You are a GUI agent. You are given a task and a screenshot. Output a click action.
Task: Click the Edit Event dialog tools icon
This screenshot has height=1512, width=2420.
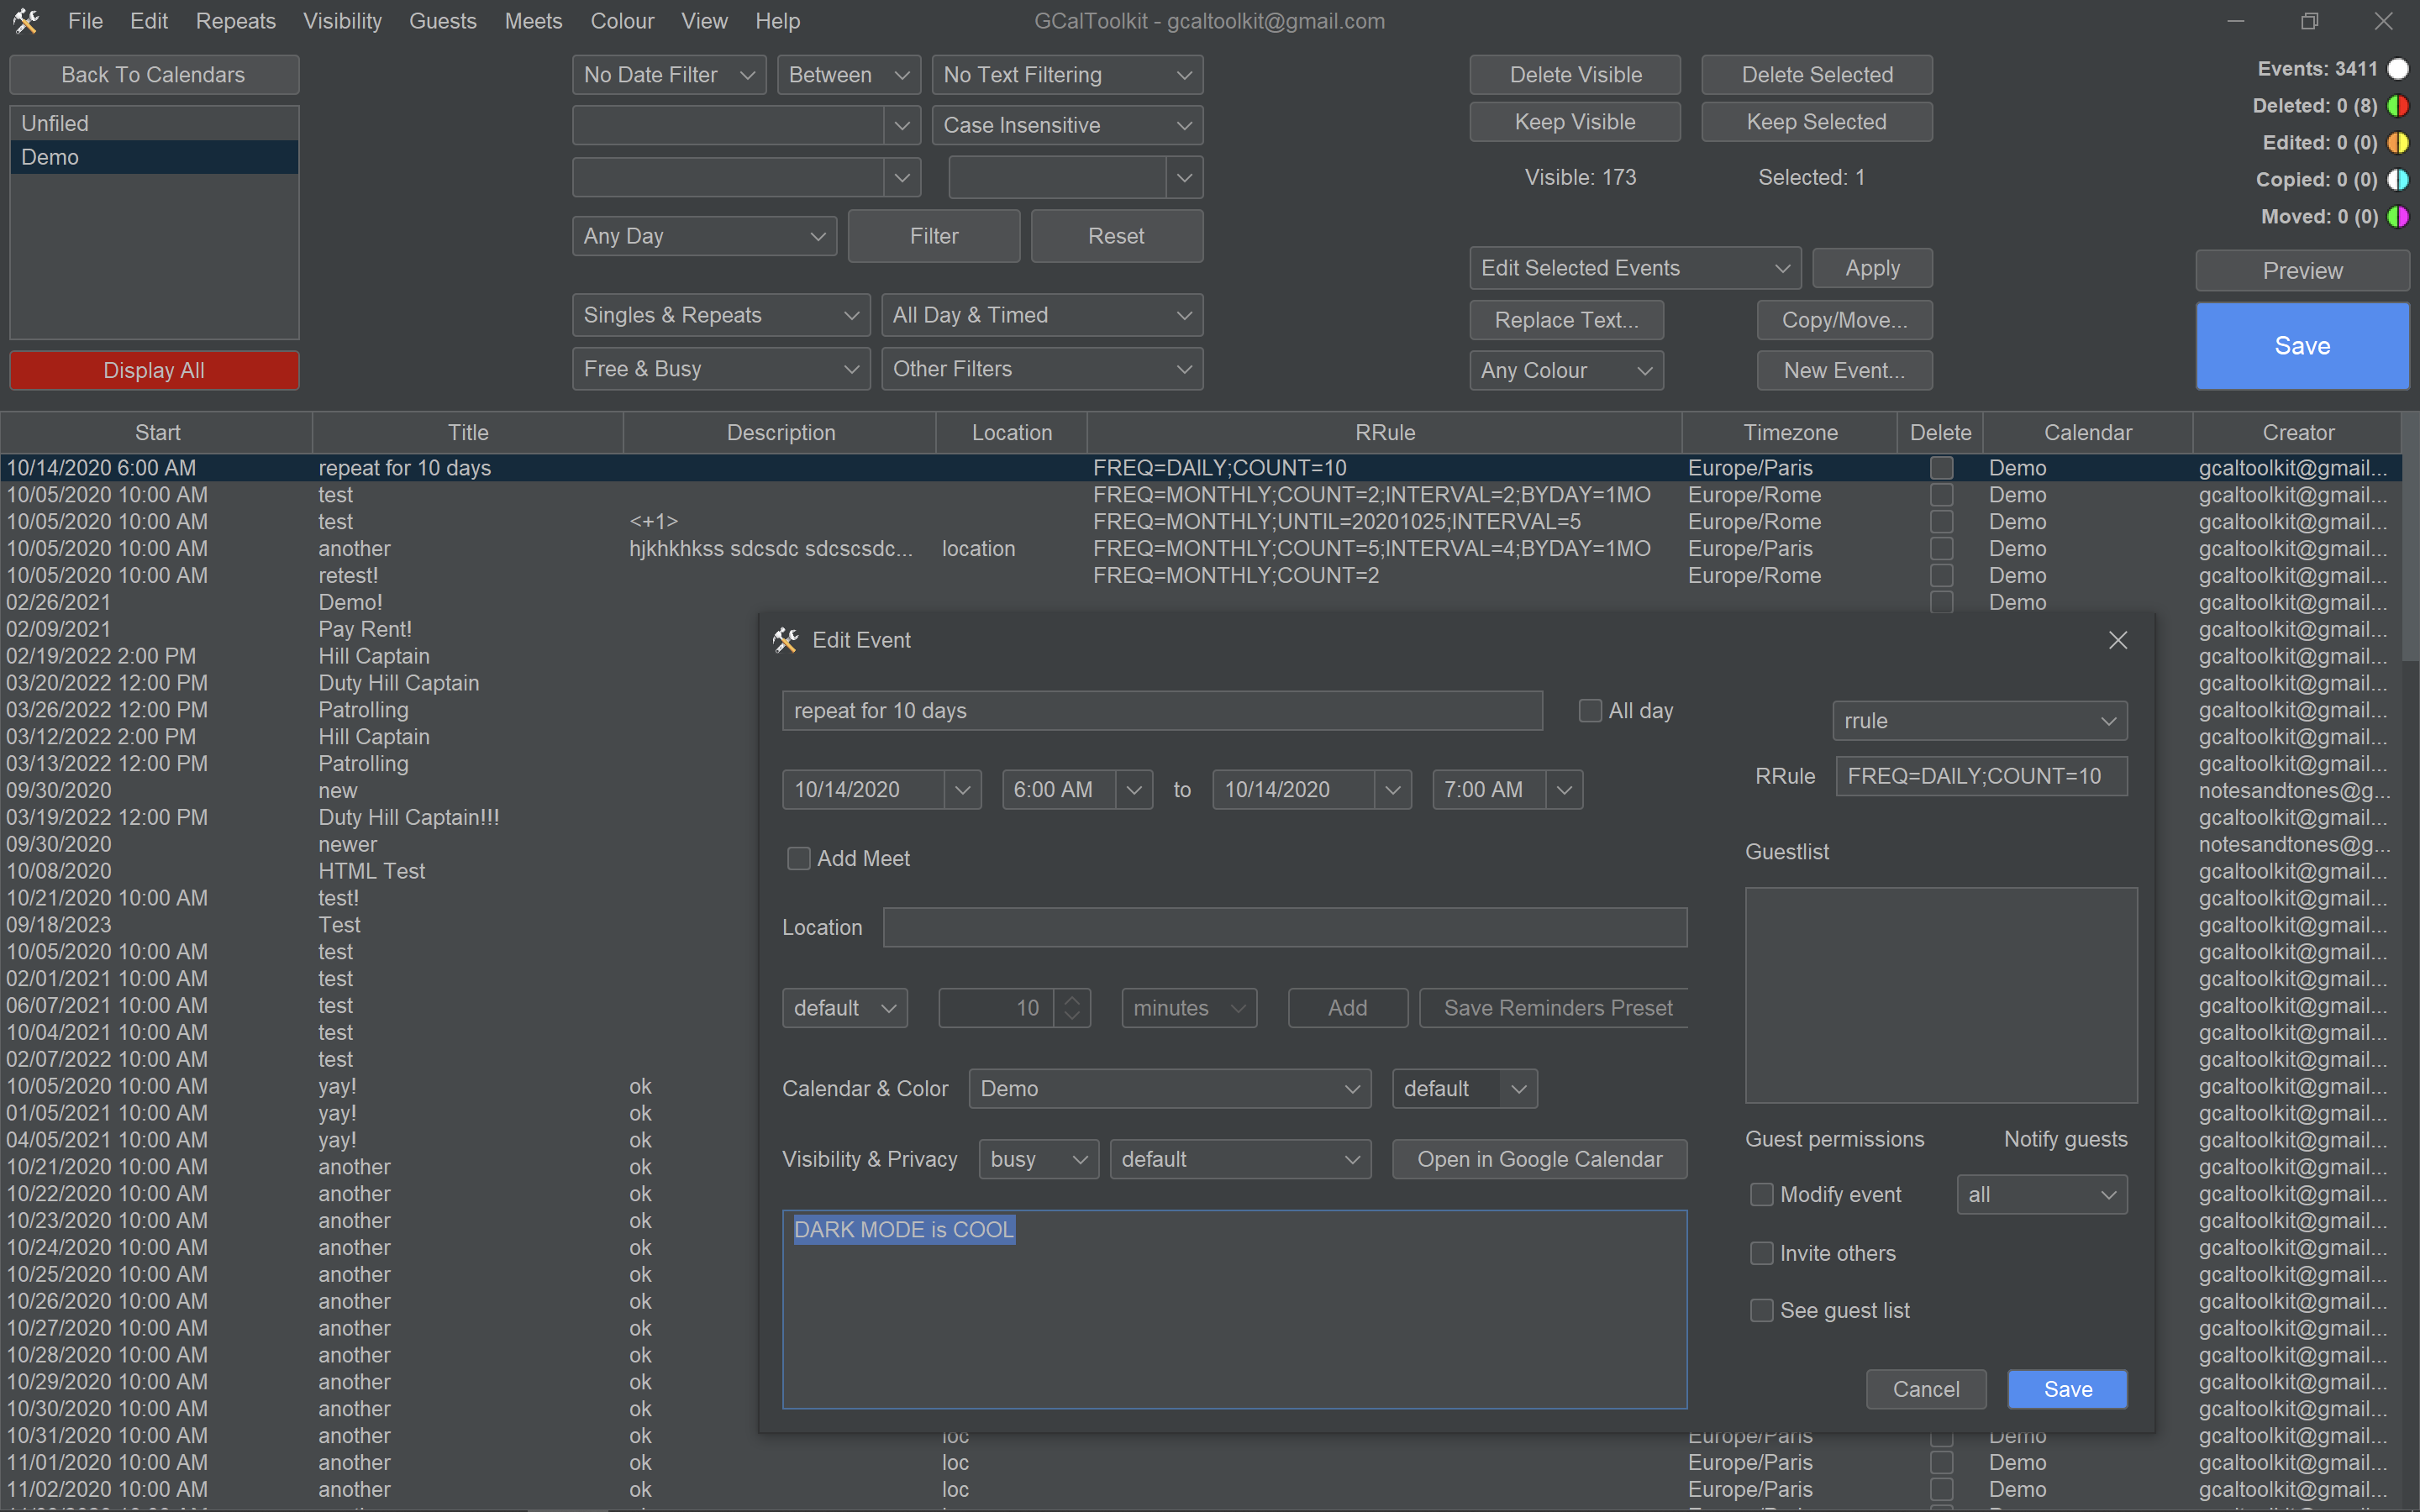click(x=786, y=640)
